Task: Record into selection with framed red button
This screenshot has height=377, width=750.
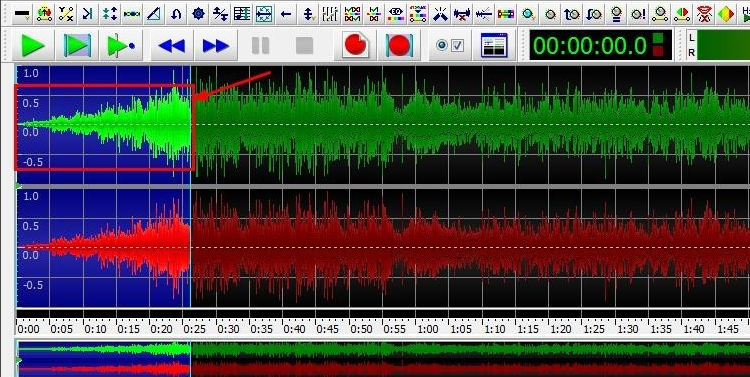Action: (399, 46)
